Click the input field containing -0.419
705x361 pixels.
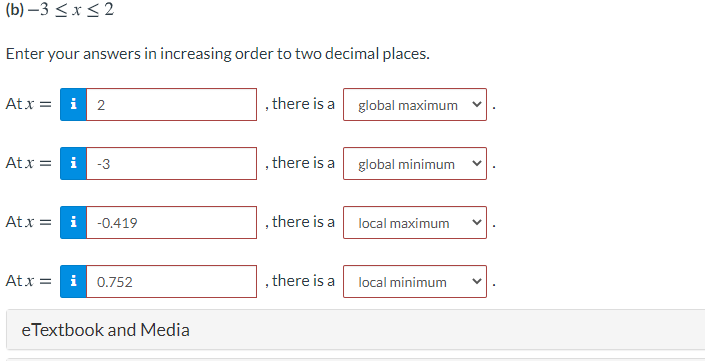pos(171,223)
